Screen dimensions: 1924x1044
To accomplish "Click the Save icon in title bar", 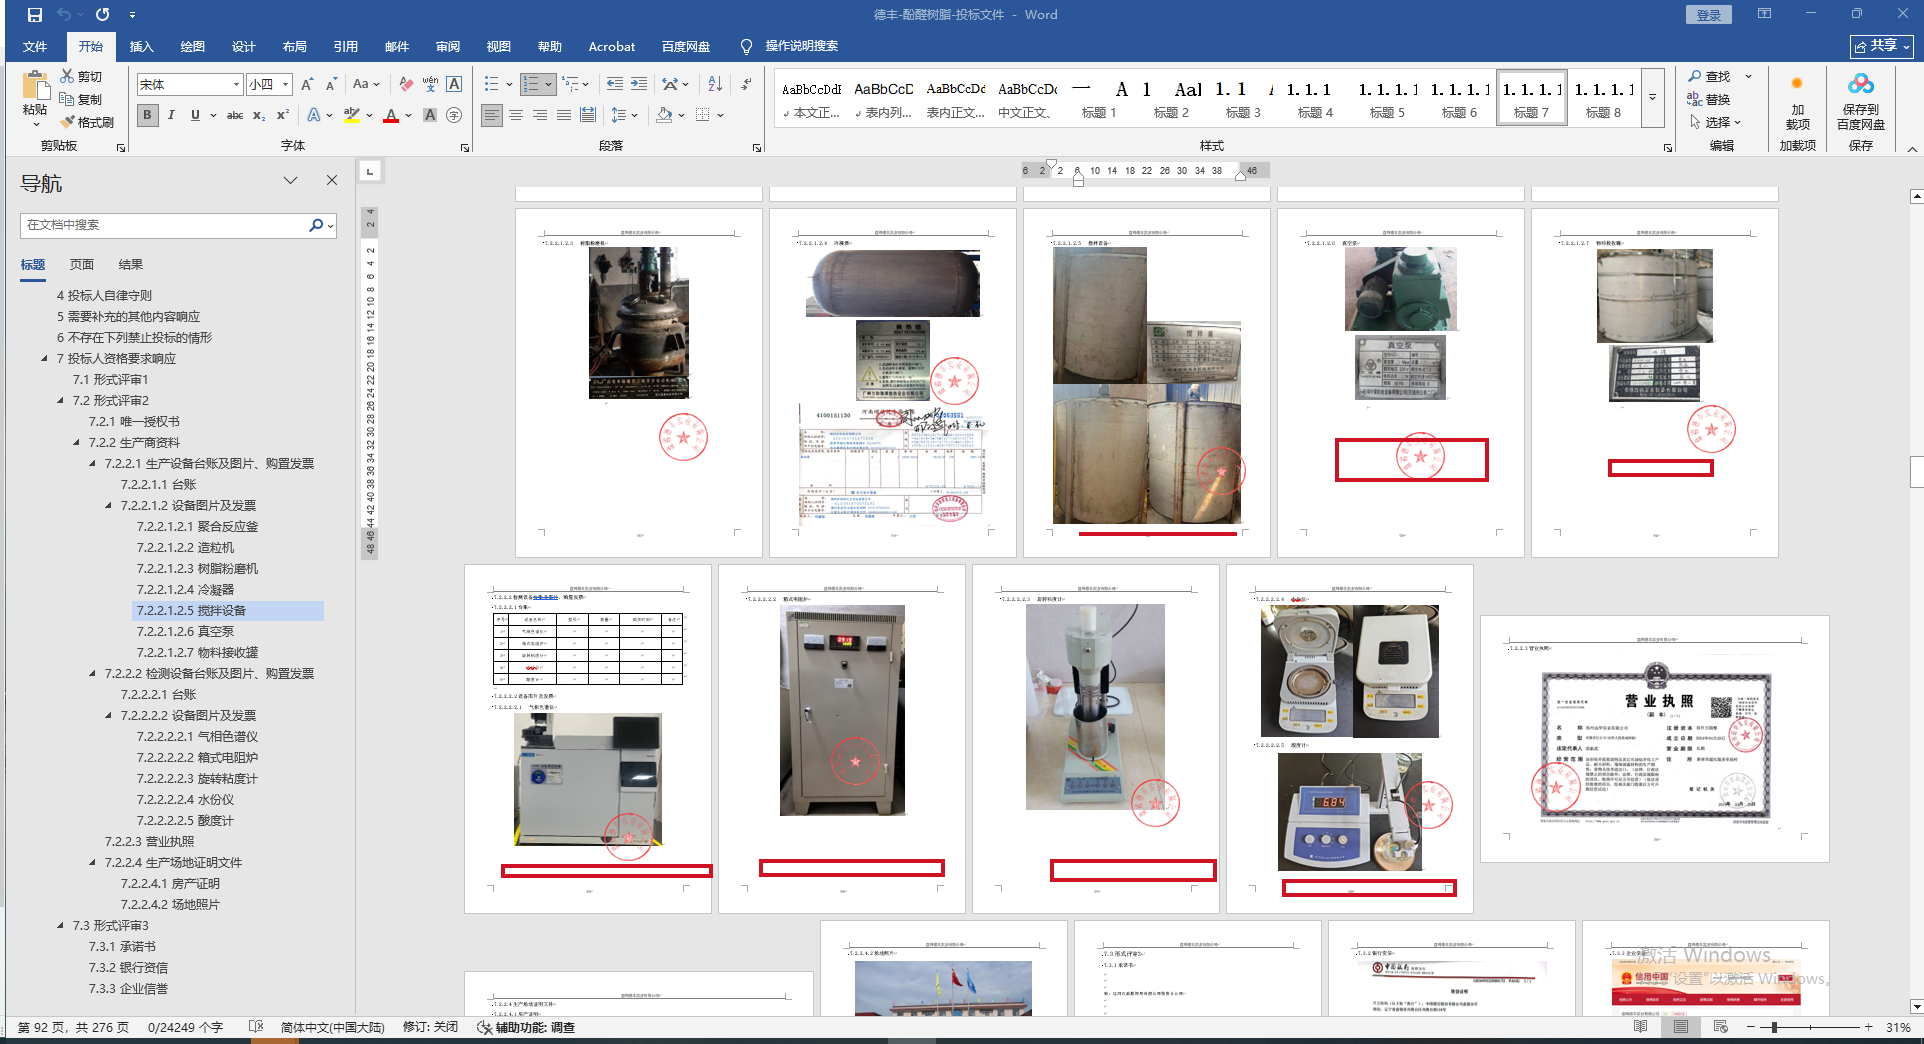I will click(35, 15).
